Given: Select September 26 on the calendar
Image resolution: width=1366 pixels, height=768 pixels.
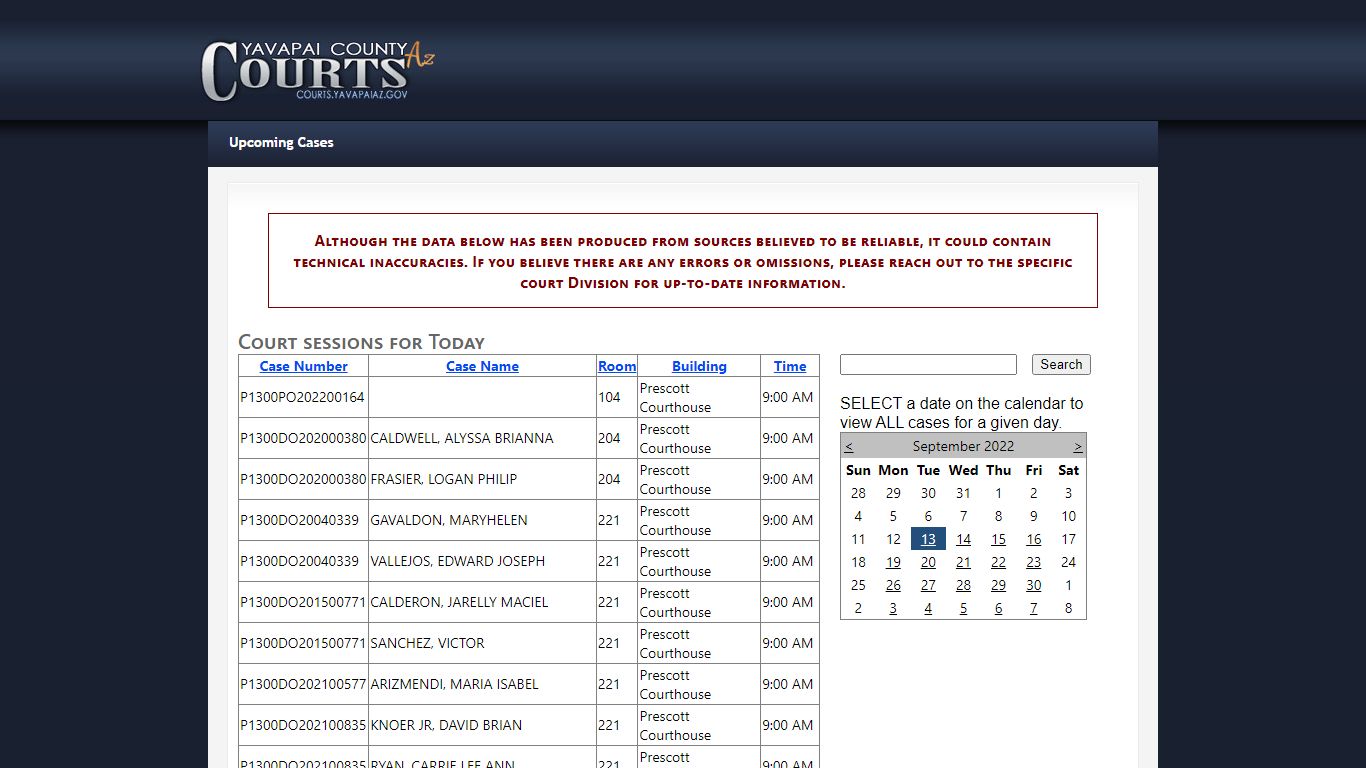Looking at the screenshot, I should [x=893, y=585].
